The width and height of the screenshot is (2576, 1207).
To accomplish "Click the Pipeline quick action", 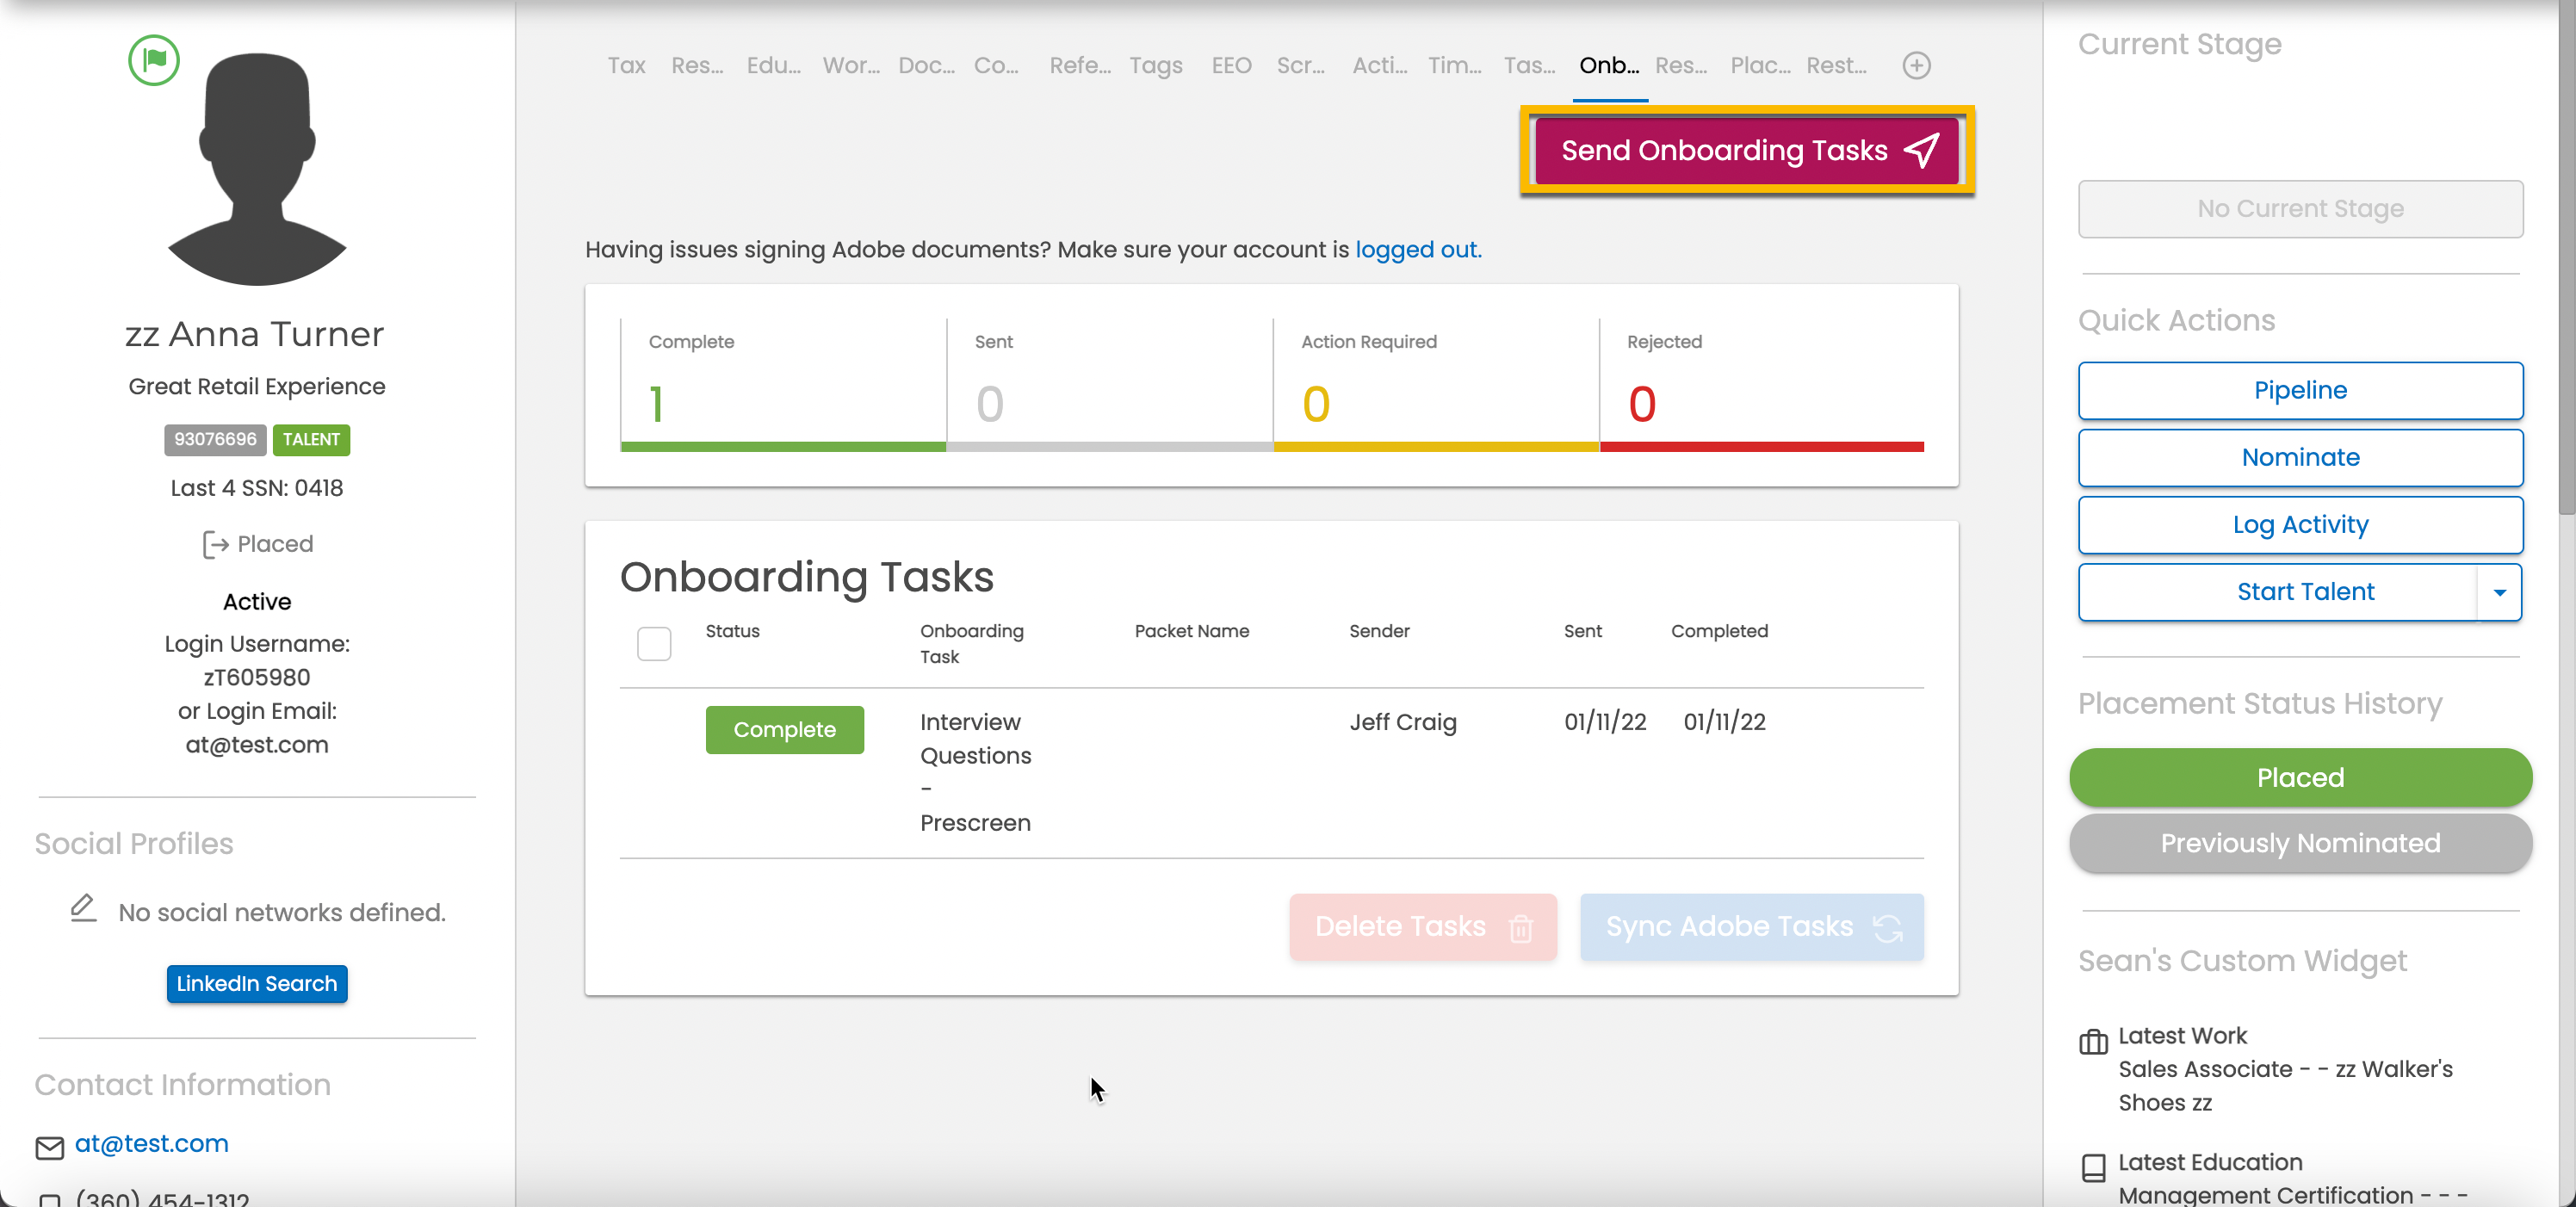I will point(2300,390).
